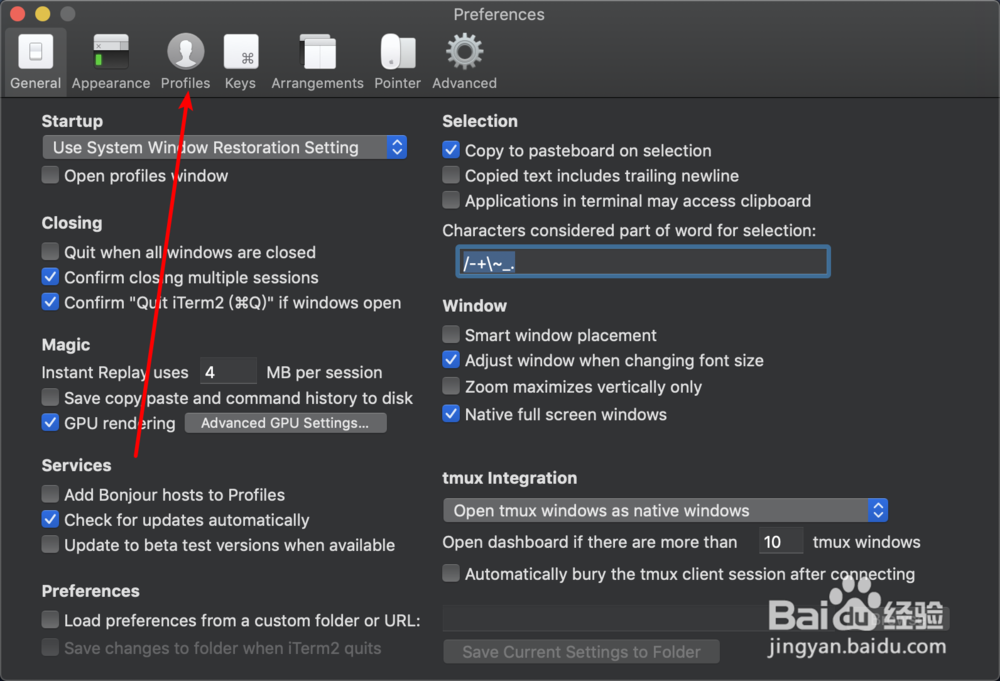The height and width of the screenshot is (681, 1000).
Task: Uncheck Confirm Quit iTerm2 if windows open
Action: pos(50,302)
